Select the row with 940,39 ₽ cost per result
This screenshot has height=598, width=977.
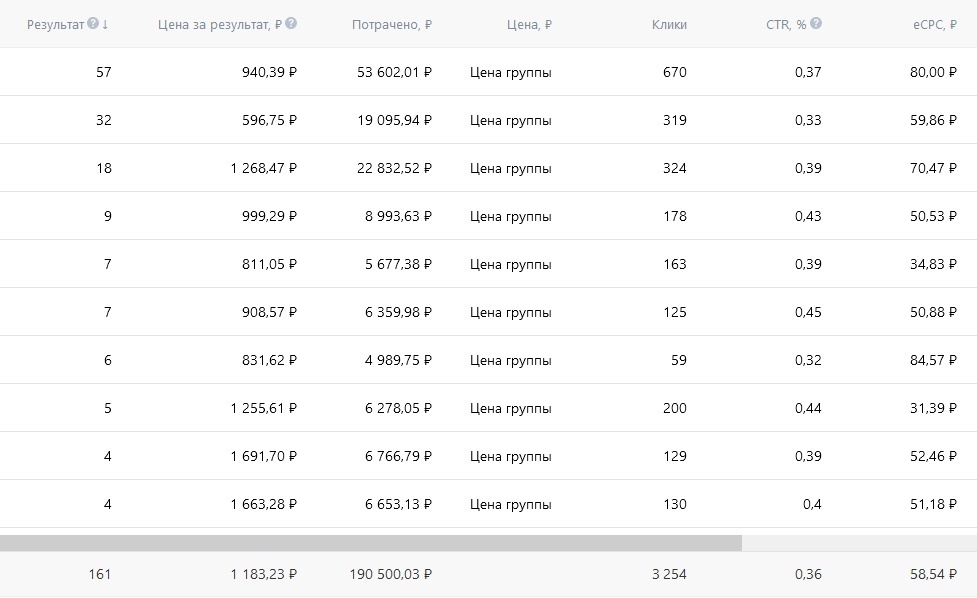264,72
